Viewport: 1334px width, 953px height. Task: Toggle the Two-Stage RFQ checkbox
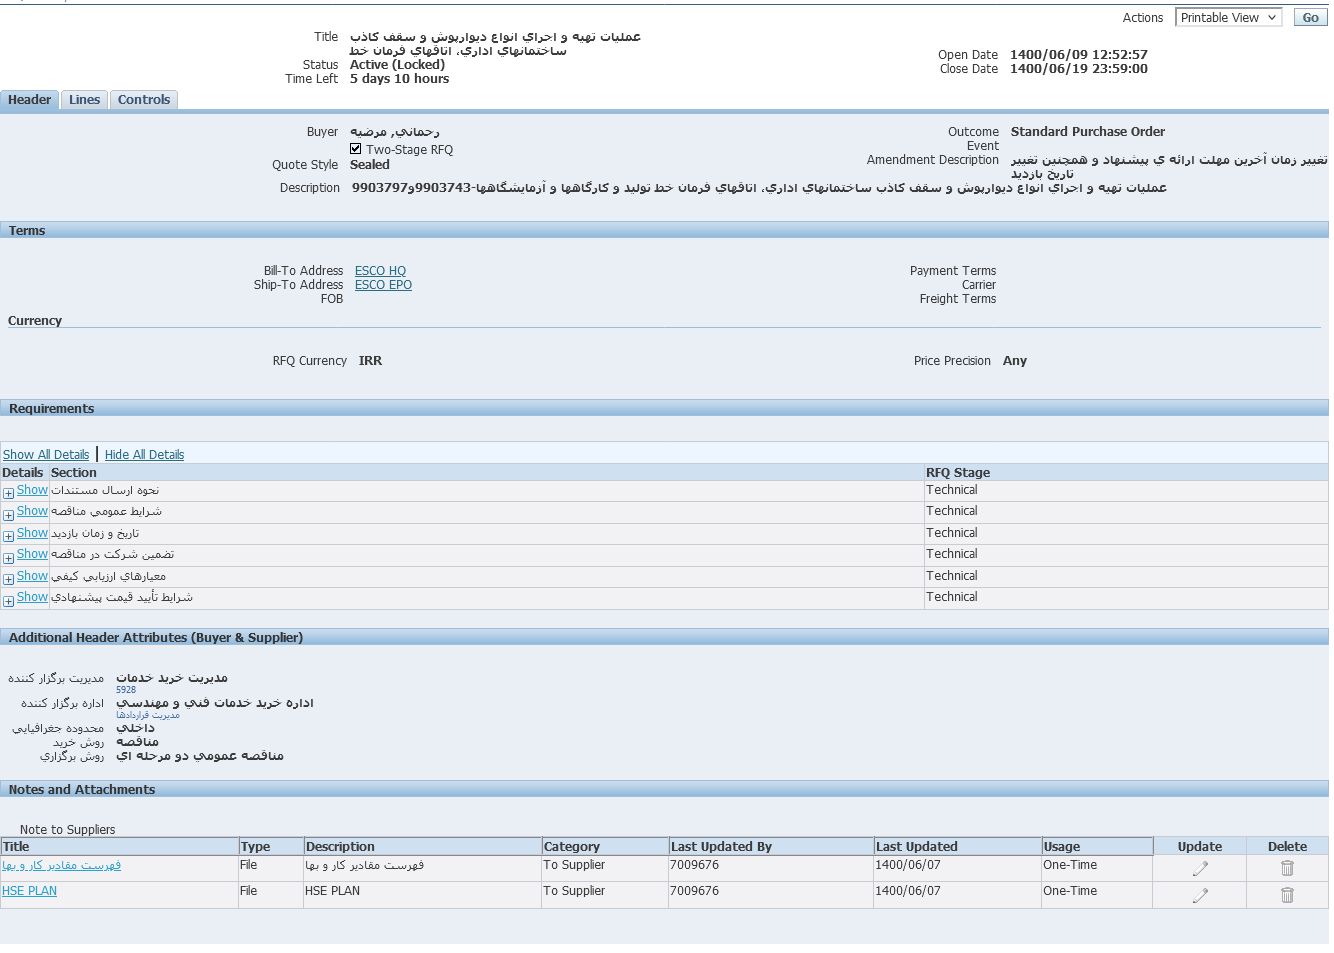point(356,149)
